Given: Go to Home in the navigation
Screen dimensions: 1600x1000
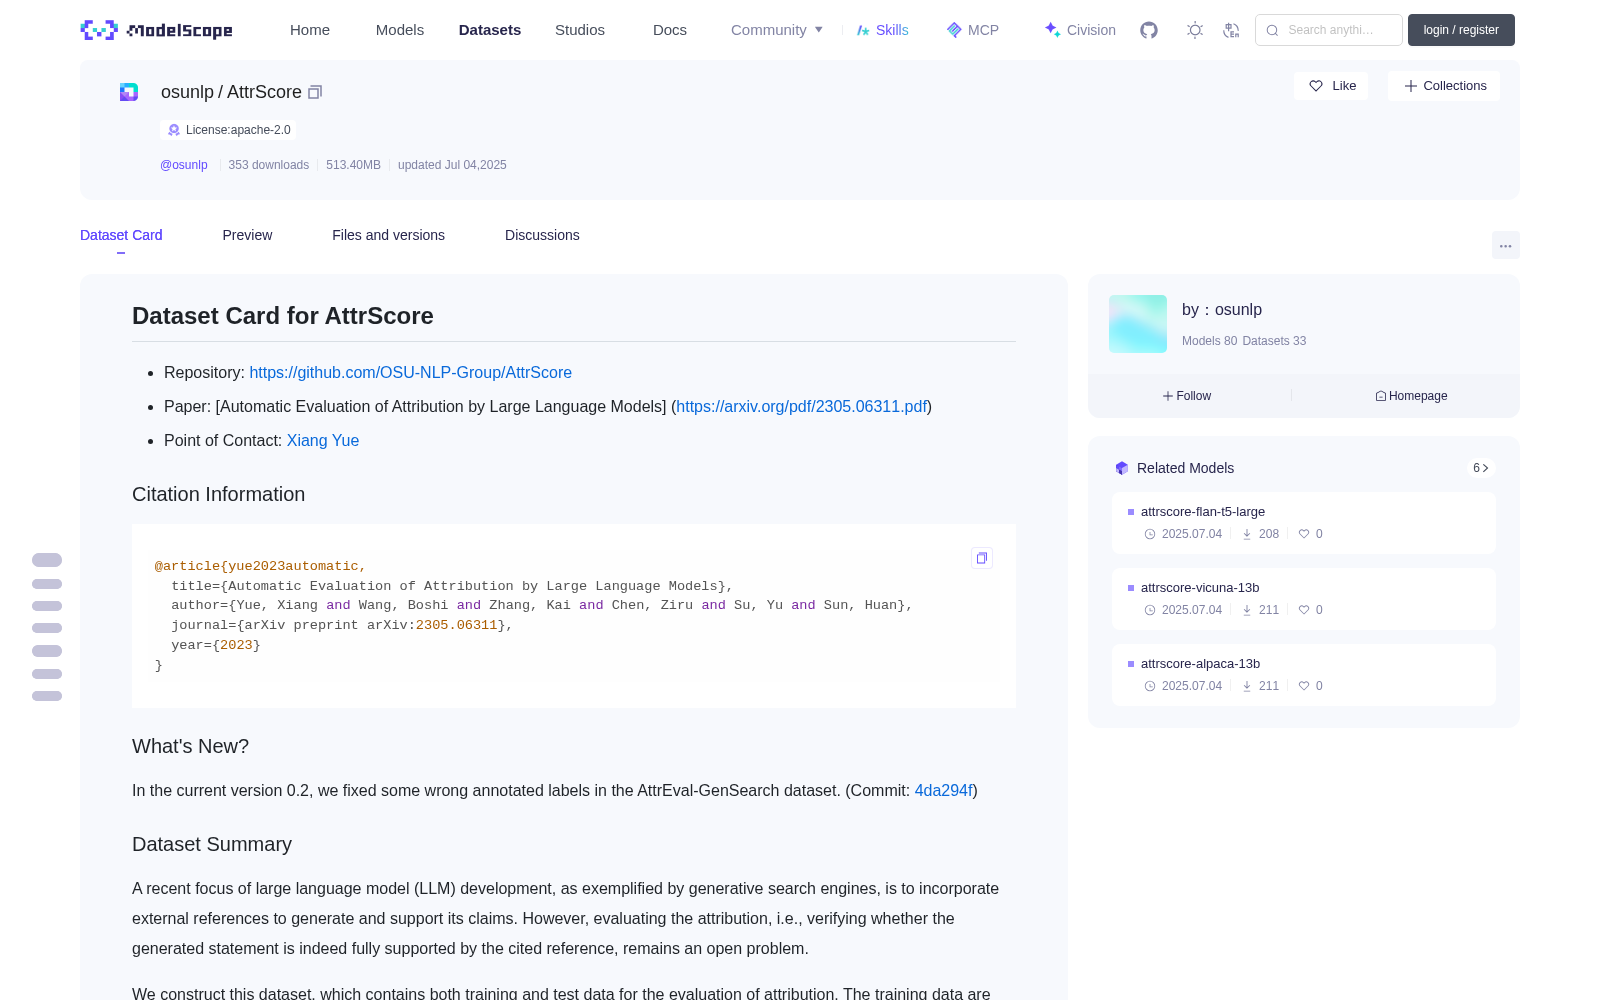Looking at the screenshot, I should [310, 30].
